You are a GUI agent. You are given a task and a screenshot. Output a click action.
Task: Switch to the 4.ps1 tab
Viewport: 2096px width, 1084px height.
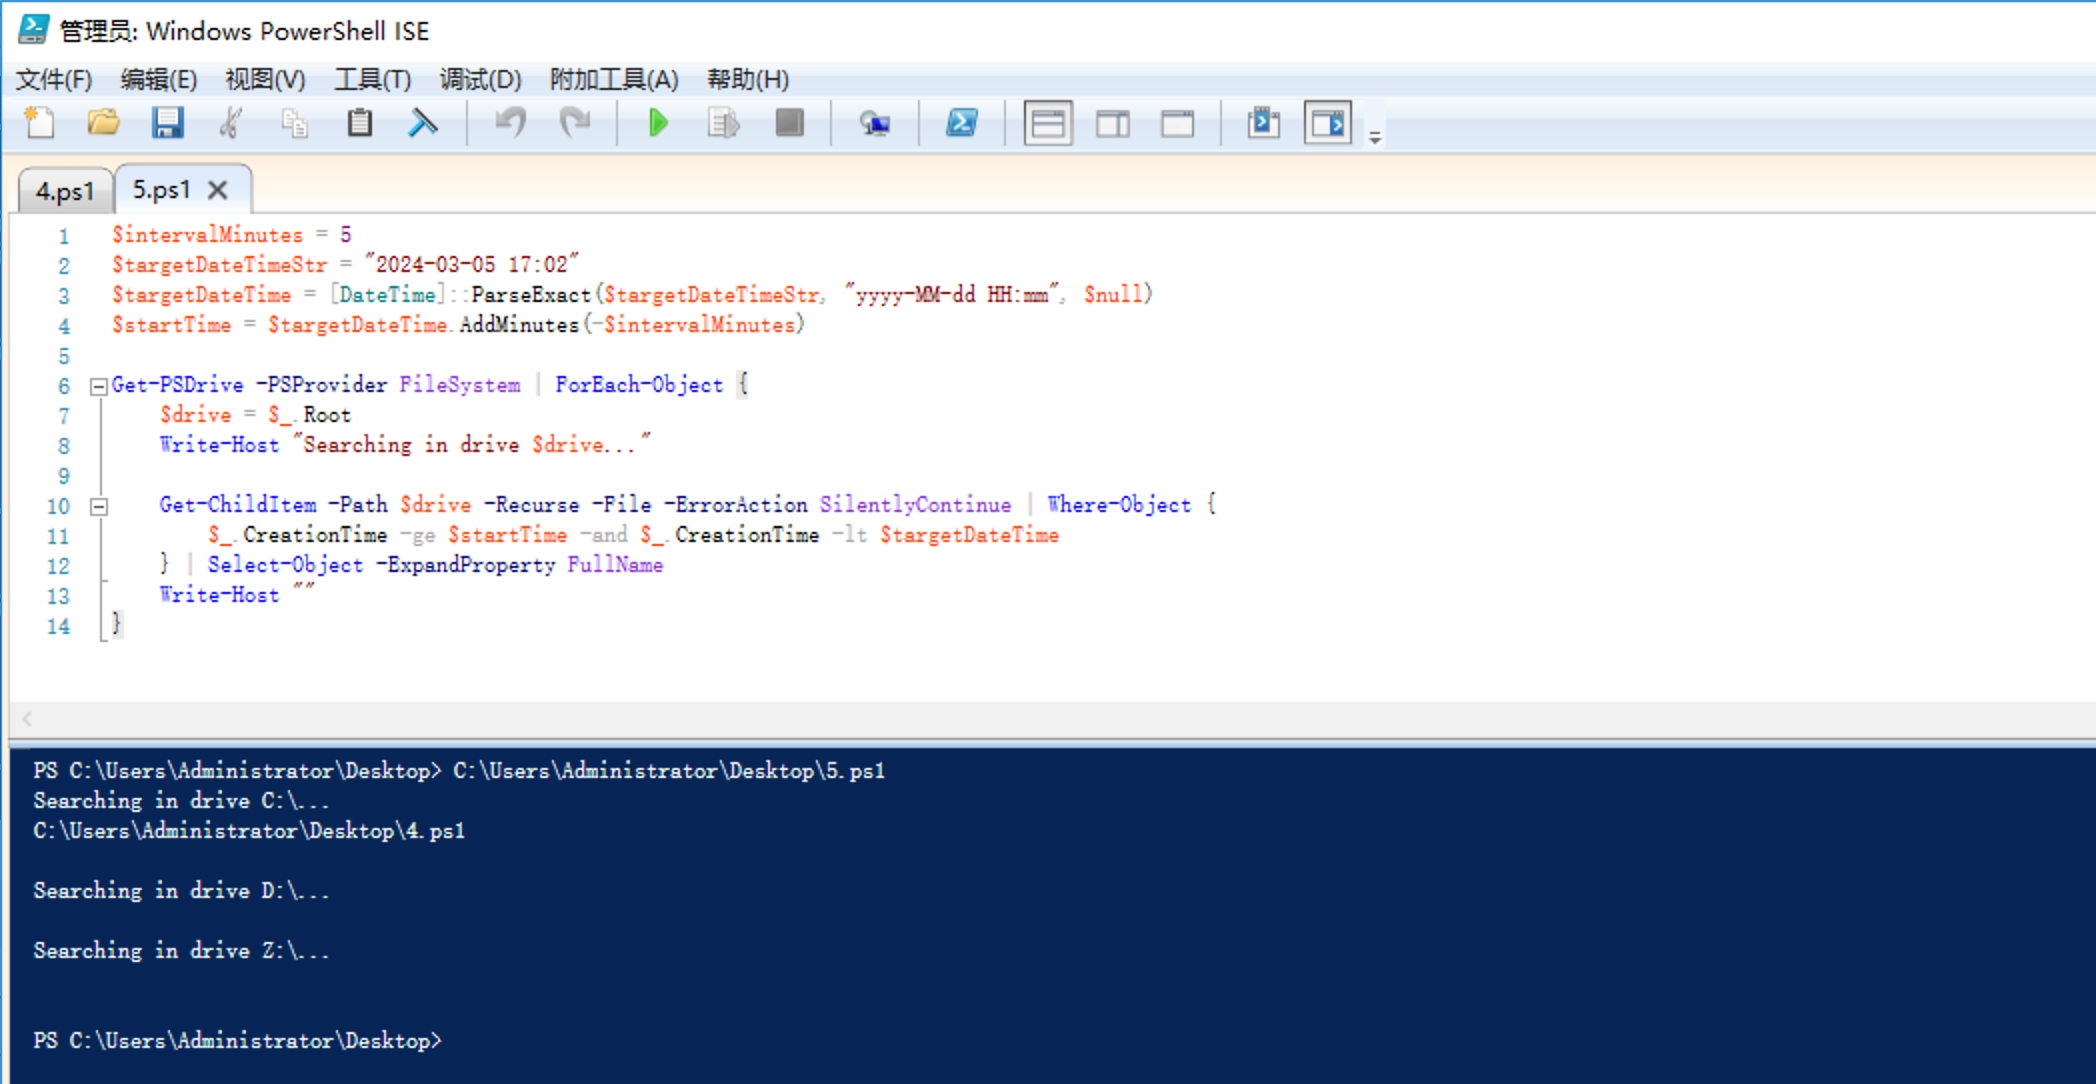64,189
